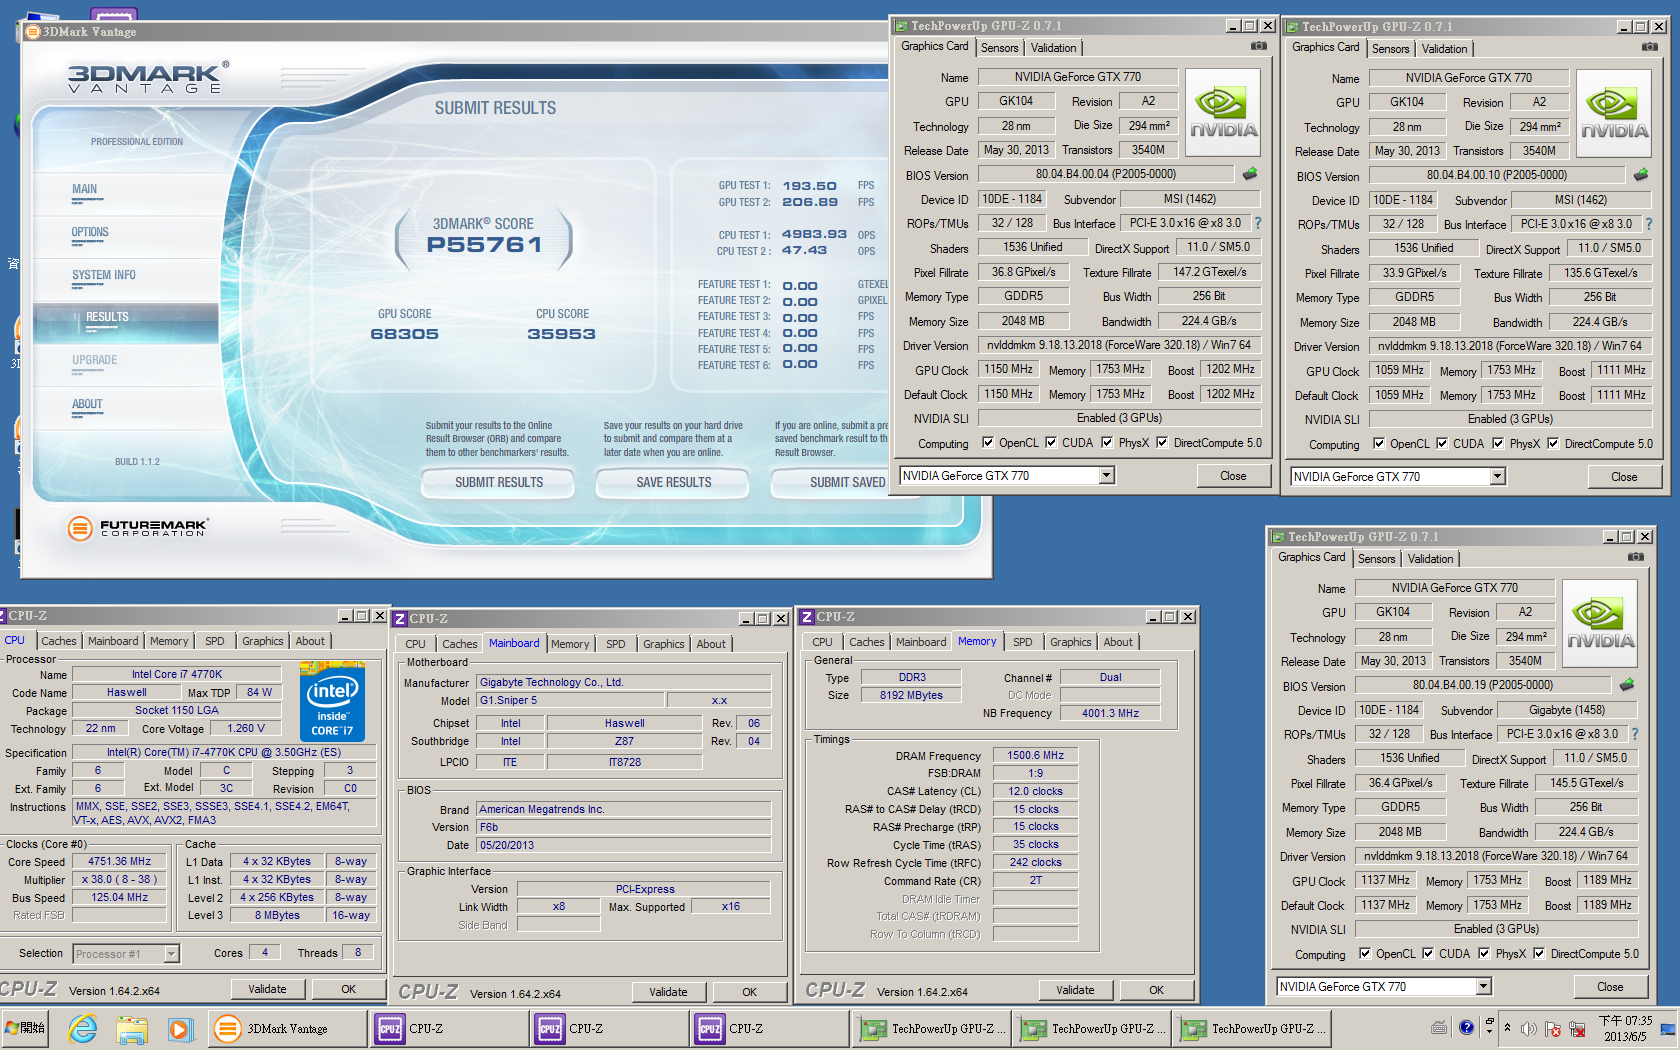The width and height of the screenshot is (1680, 1050).
Task: Click SAVE RESULTS button in 3DMark Vantage
Action: click(674, 482)
